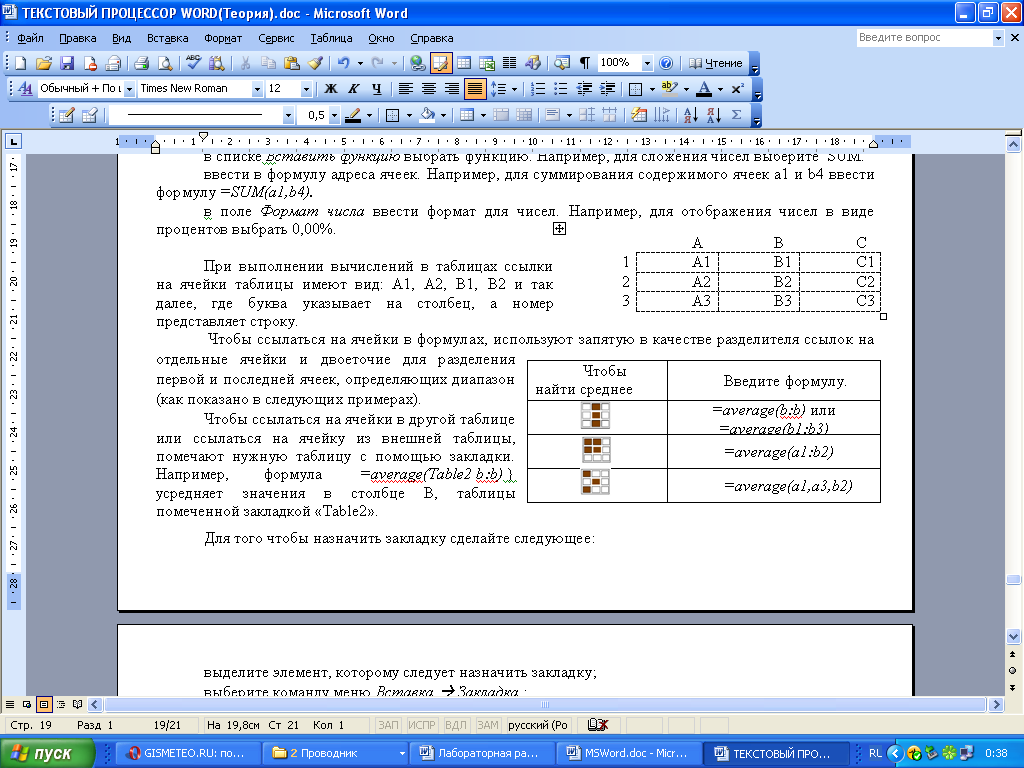Open the line weight 0,5 dropdown
Image resolution: width=1024 pixels, height=768 pixels.
pyautogui.click(x=334, y=115)
